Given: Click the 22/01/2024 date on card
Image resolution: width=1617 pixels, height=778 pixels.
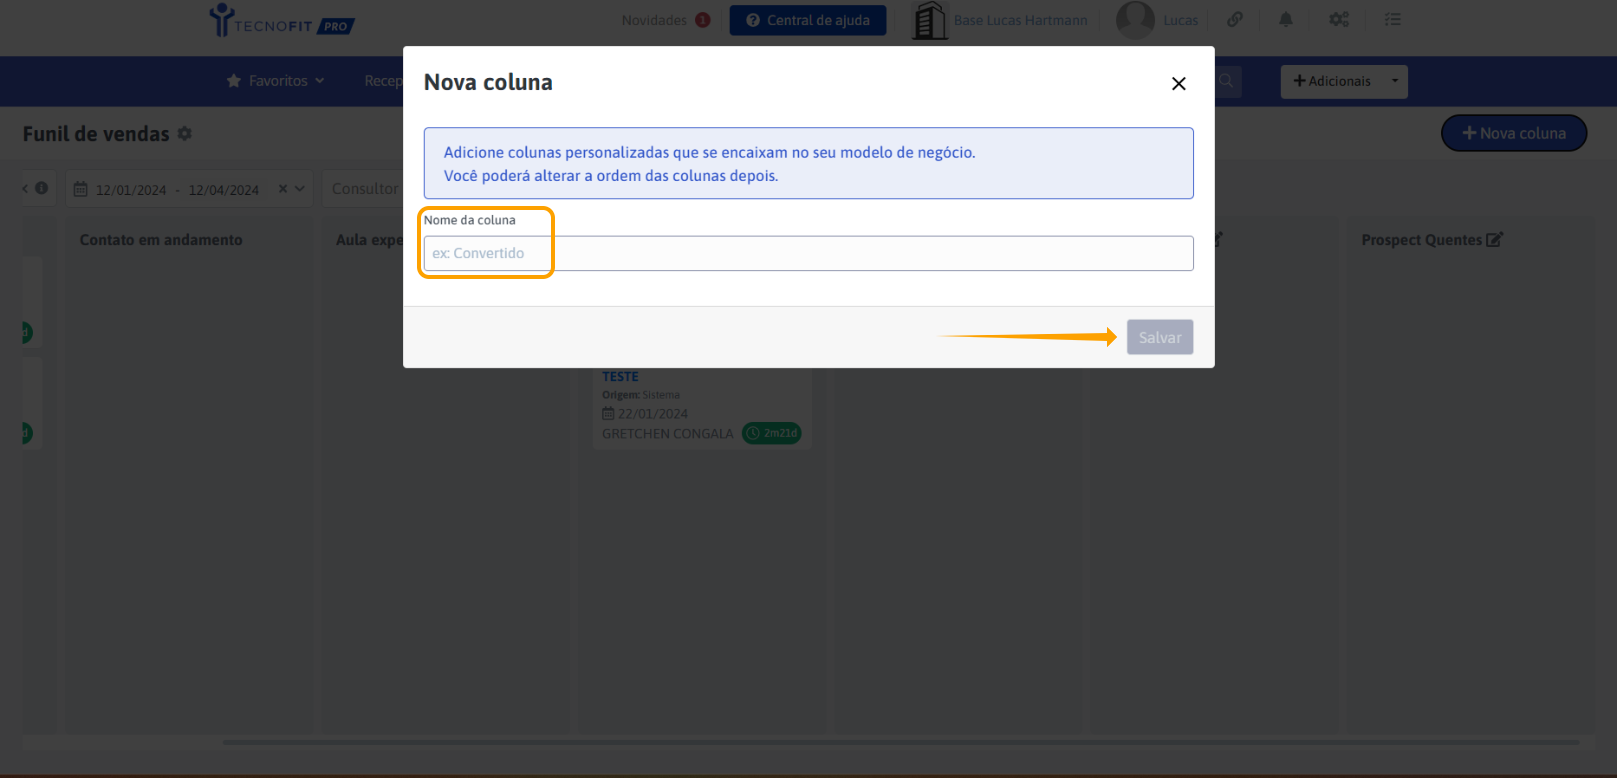Looking at the screenshot, I should tap(653, 414).
